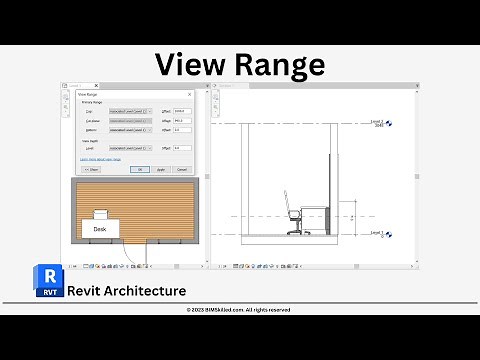The image size is (480, 360).
Task: Click the section view vertical scrollbar thumb
Action: click(x=417, y=176)
